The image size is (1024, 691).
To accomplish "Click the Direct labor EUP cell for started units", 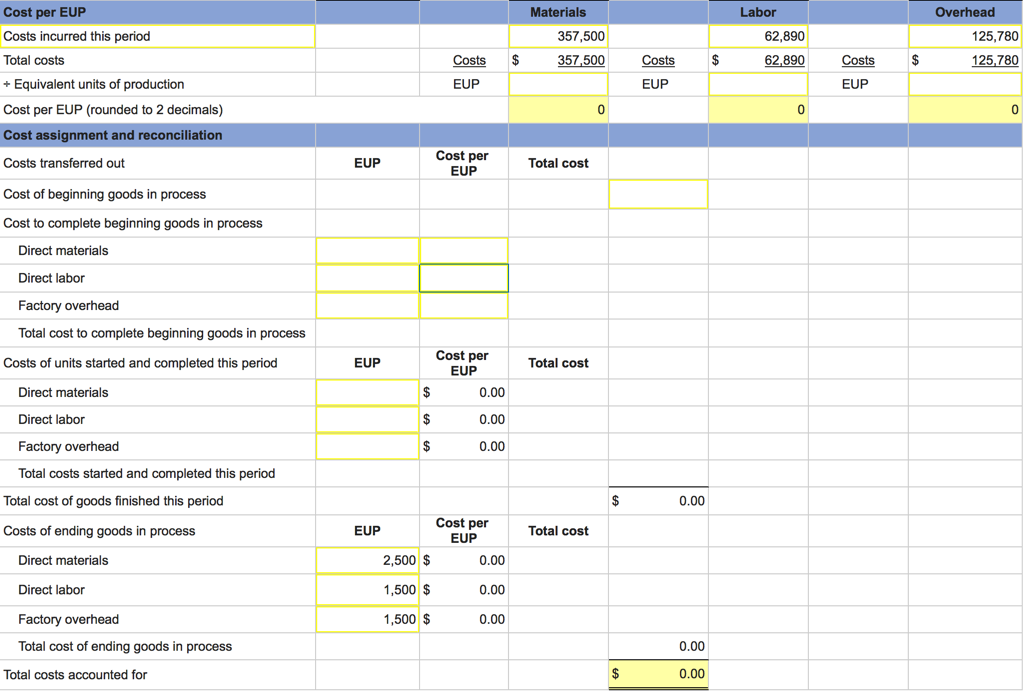I will tap(367, 419).
